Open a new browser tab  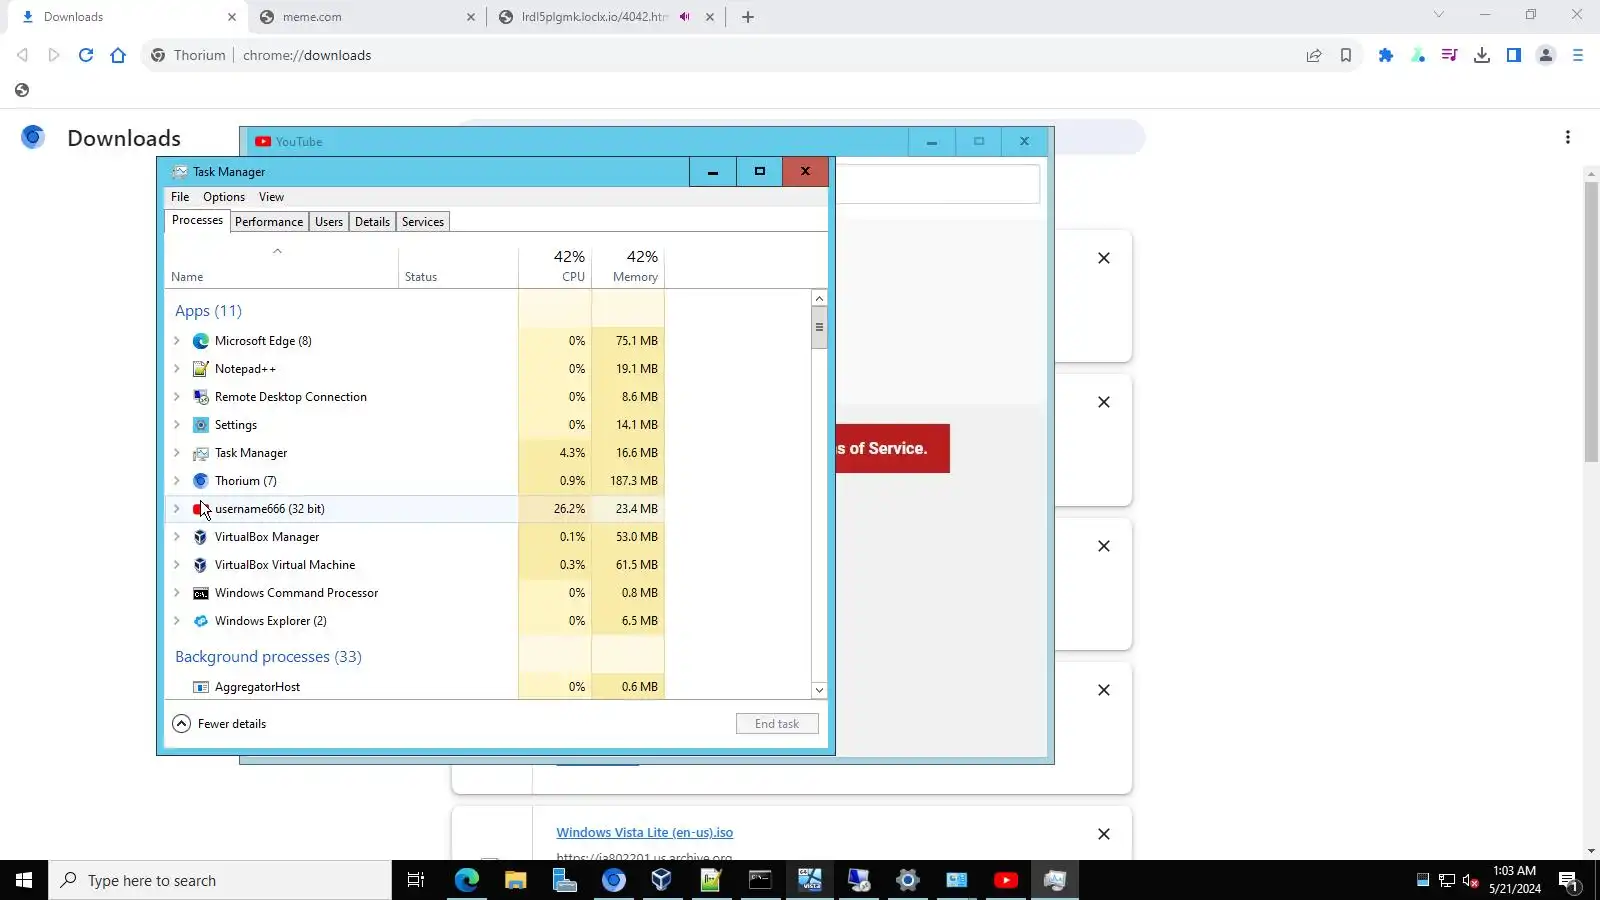tap(748, 17)
